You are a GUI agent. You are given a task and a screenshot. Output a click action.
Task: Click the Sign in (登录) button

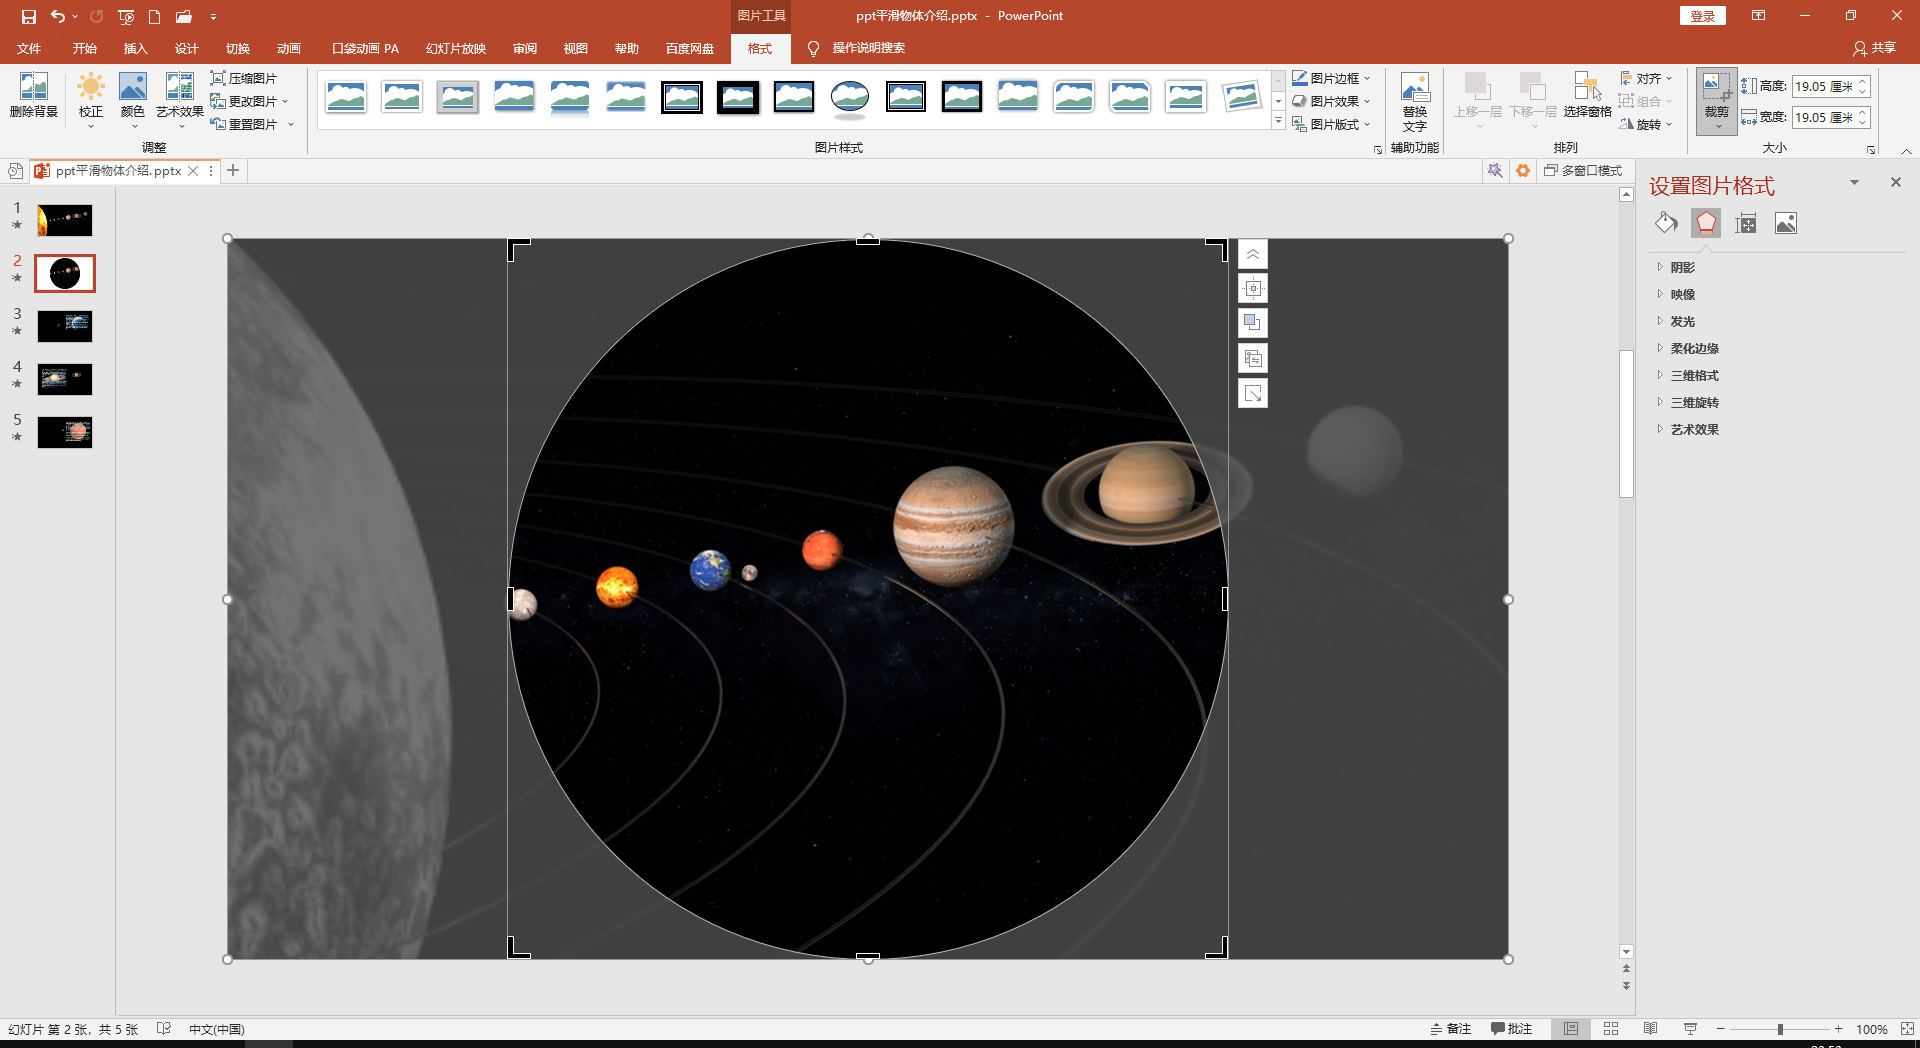tap(1702, 16)
